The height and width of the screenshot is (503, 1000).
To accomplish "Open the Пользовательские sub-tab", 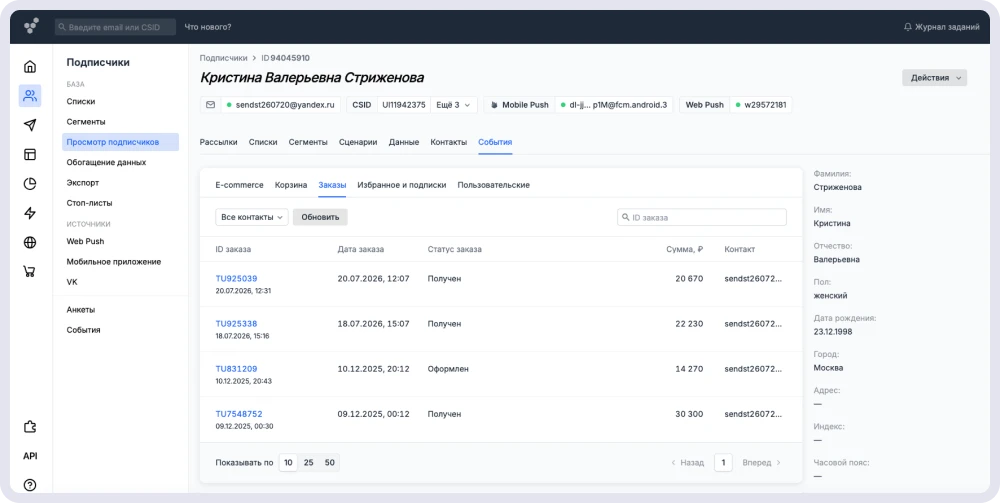I will (494, 185).
